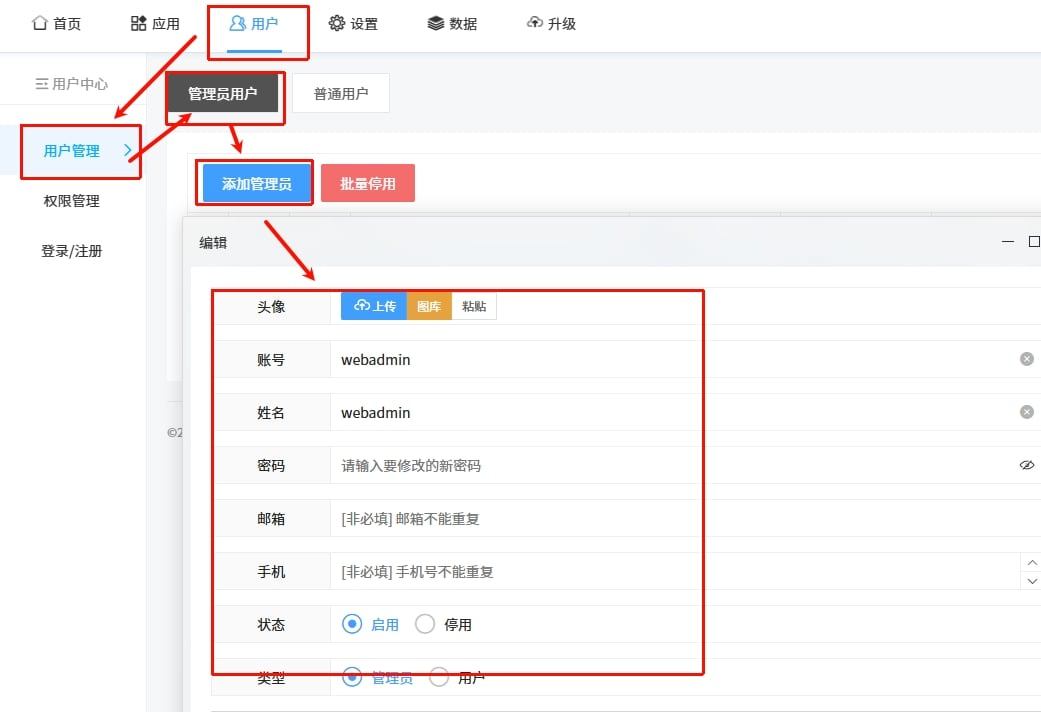Click the cloud upload icon beside 升级

pos(534,23)
